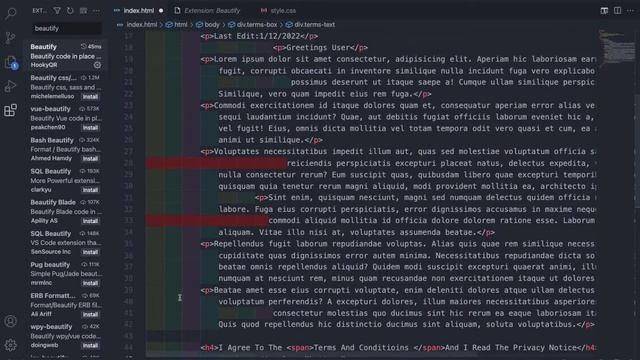Open the vue-beautify extension entry
This screenshot has height=360, width=640.
(65, 118)
